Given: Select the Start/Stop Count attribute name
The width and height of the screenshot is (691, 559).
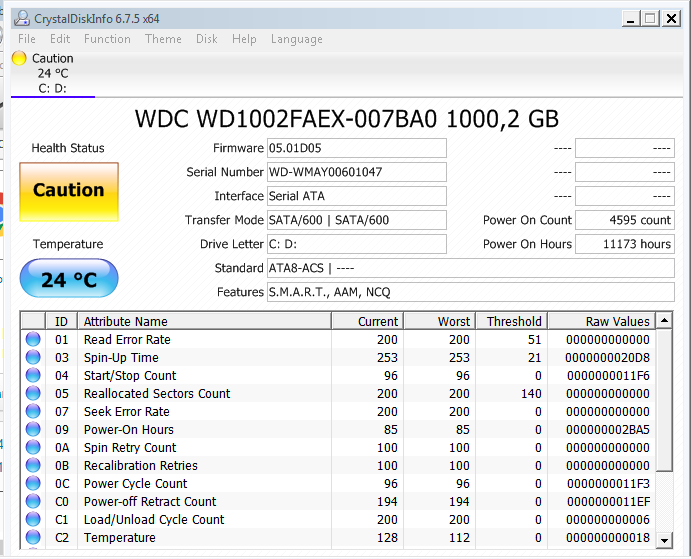Looking at the screenshot, I should click(130, 376).
